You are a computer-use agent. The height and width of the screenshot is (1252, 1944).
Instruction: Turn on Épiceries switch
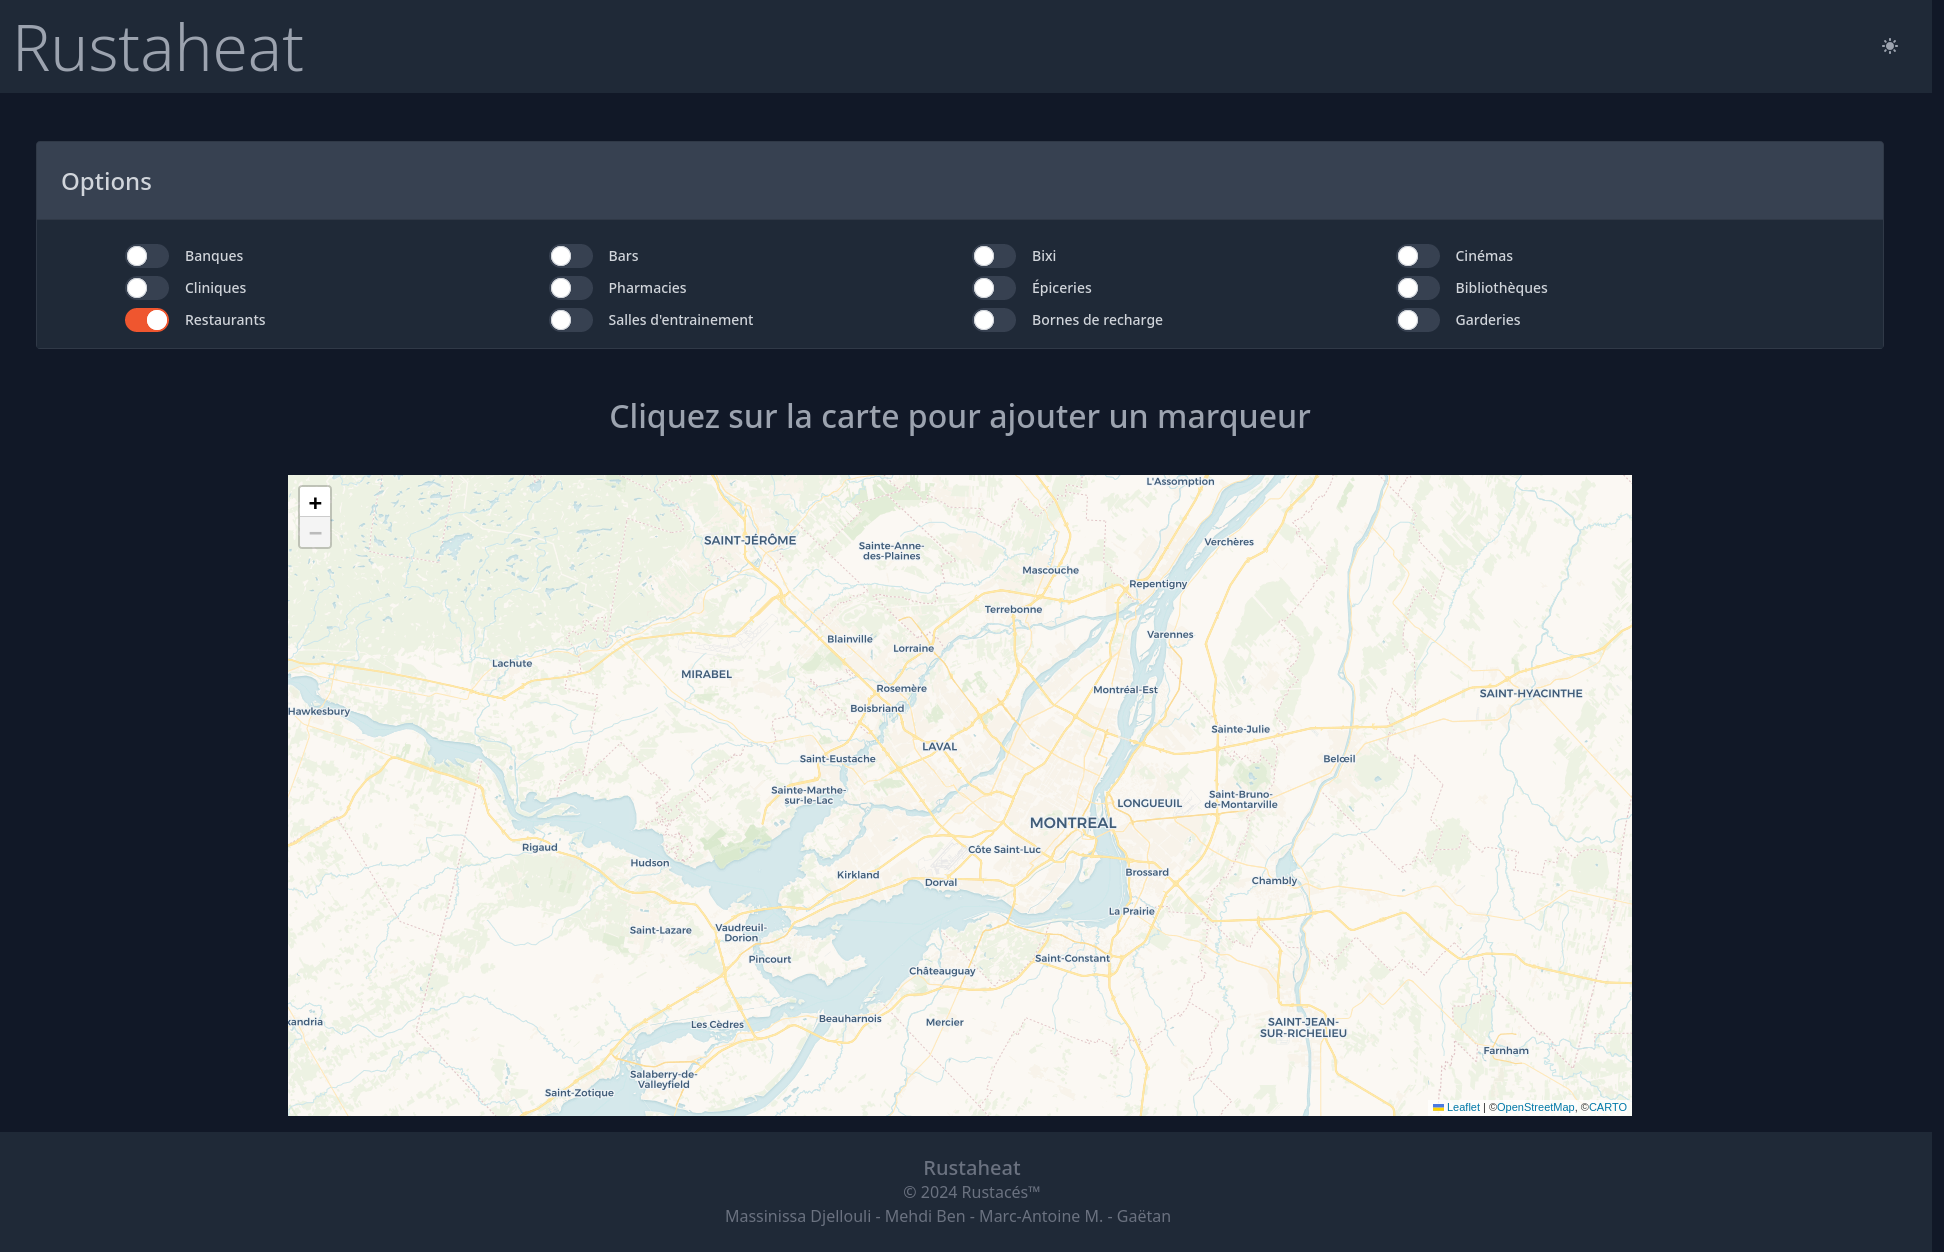[x=994, y=288]
